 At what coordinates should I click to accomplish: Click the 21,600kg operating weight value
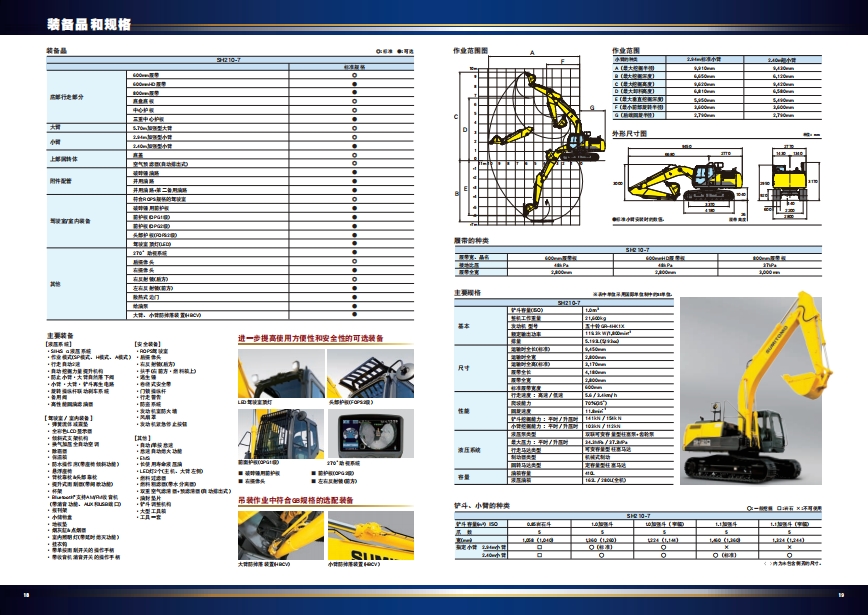pyautogui.click(x=596, y=318)
